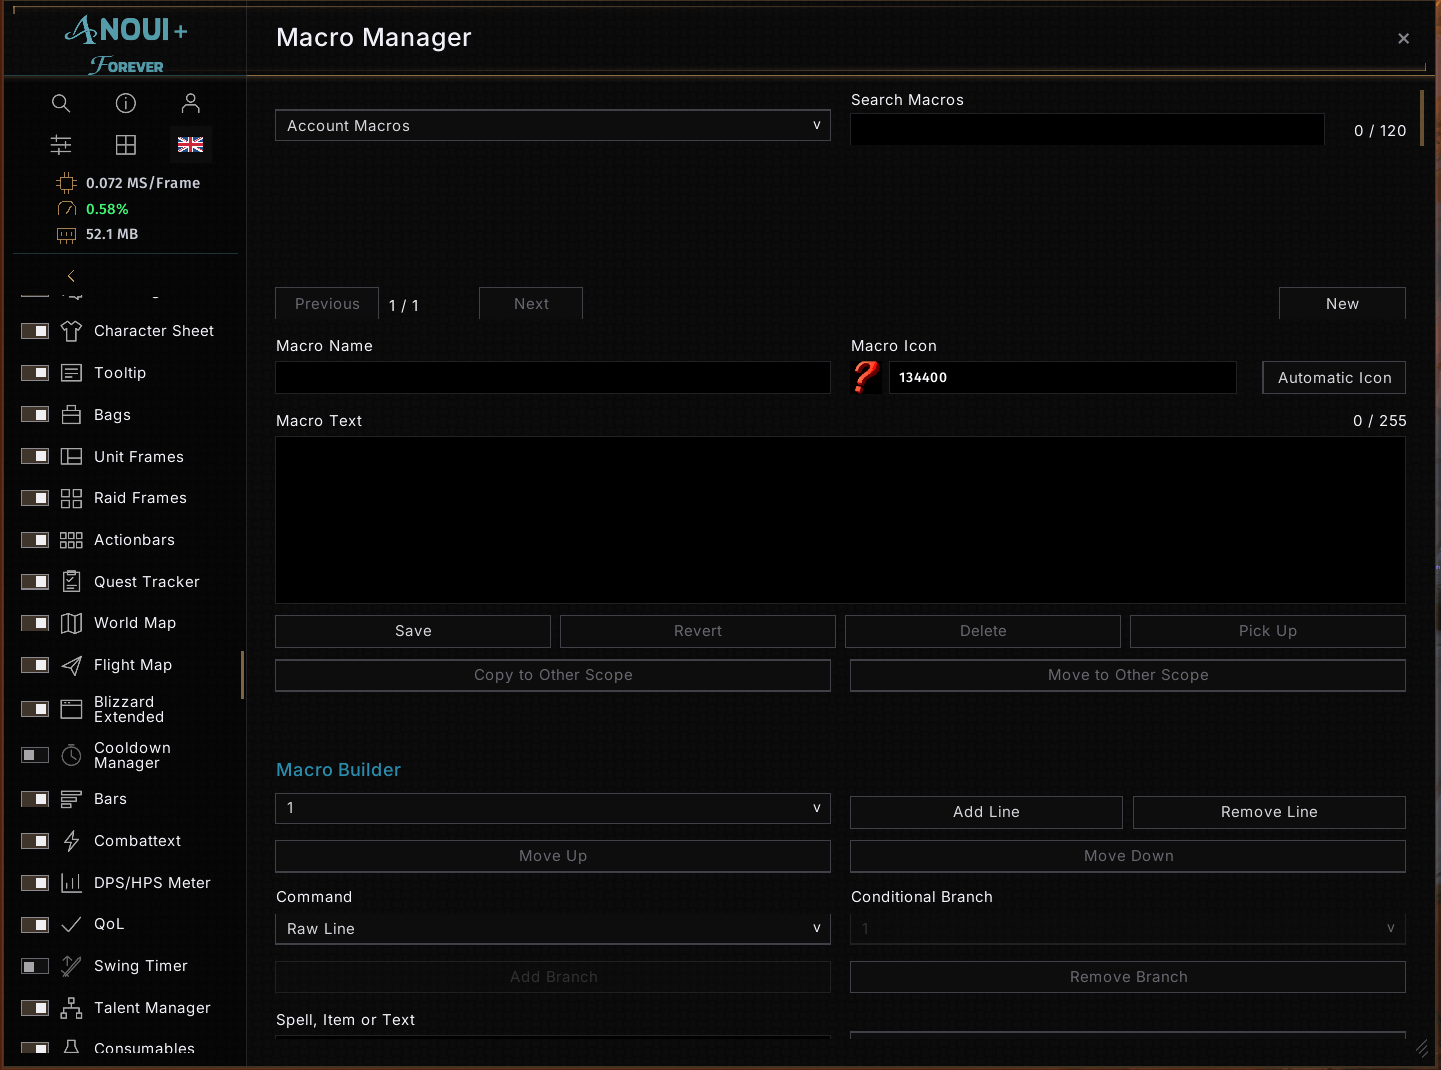Open the info circle icon
Screen dimensions: 1441x1070
tap(126, 103)
